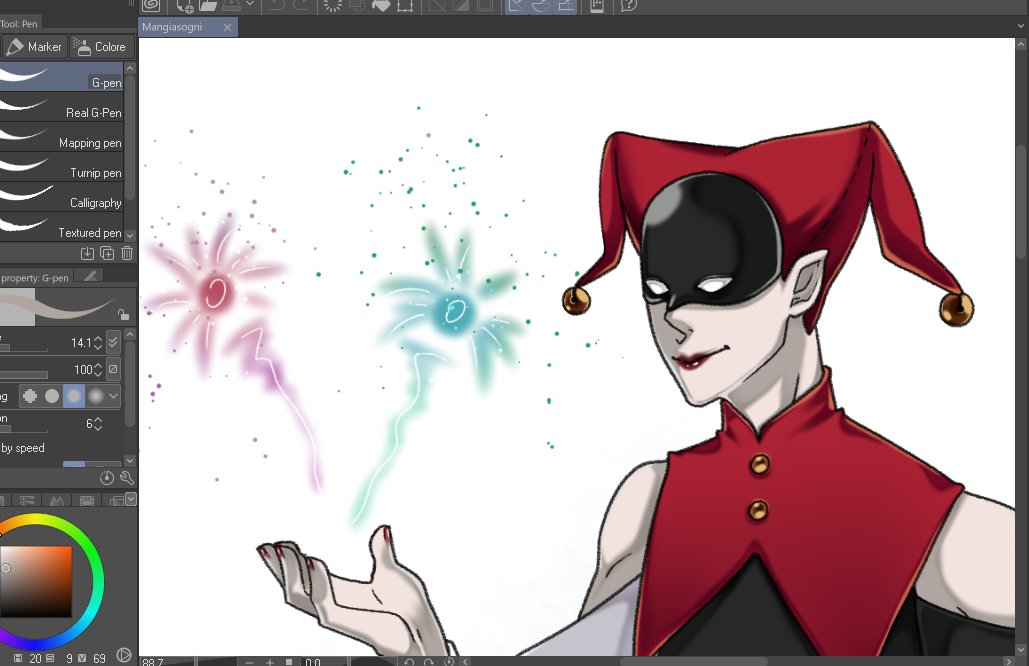Viewport: 1029px width, 666px height.
Task: Zoom in canvas with plus button
Action: point(270,661)
